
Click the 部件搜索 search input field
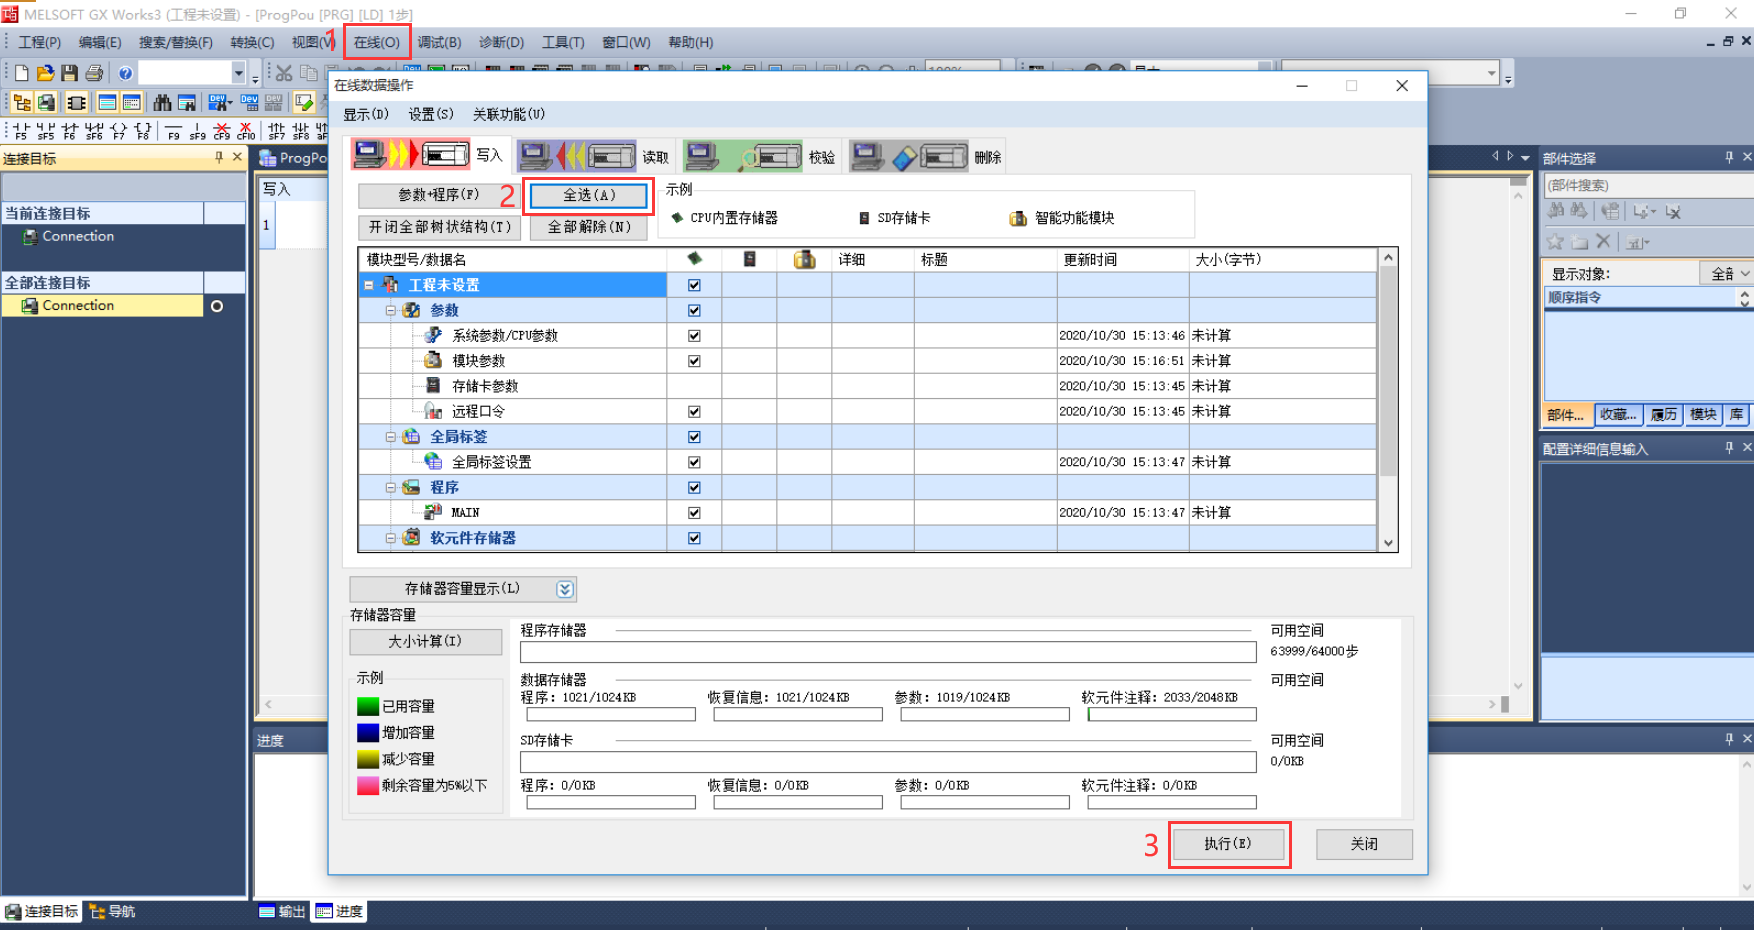point(1645,185)
